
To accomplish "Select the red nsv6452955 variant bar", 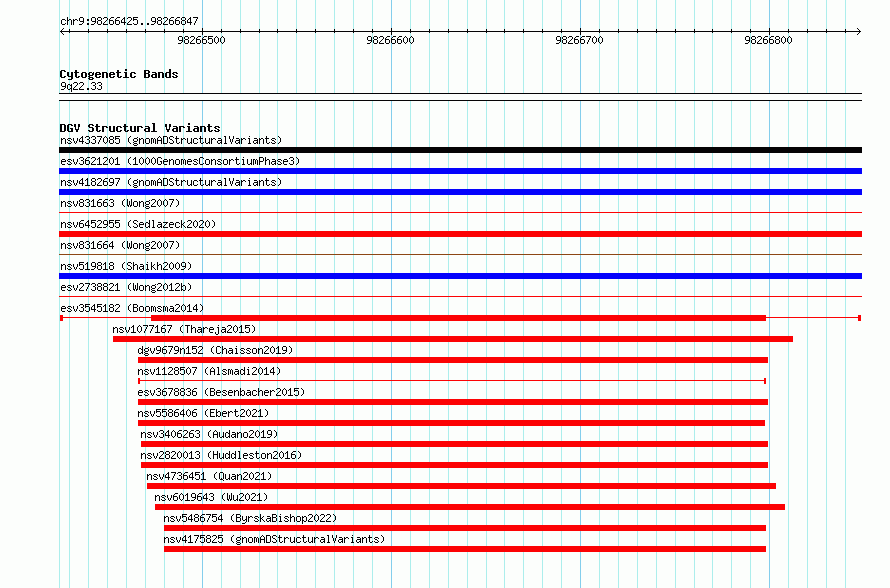I will (460, 234).
